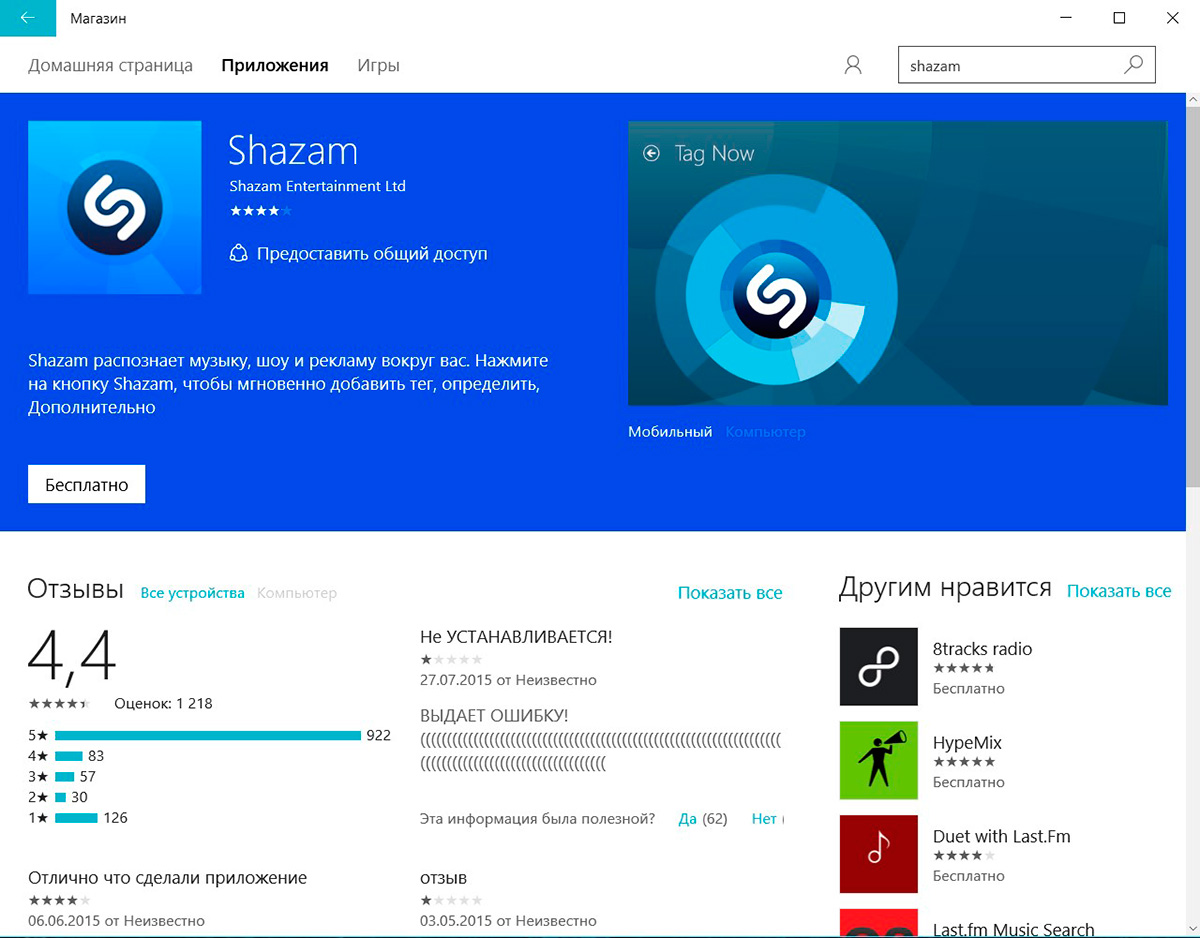This screenshot has height=938, width=1200.
Task: Switch to the Домашняя страница tab
Action: pos(110,65)
